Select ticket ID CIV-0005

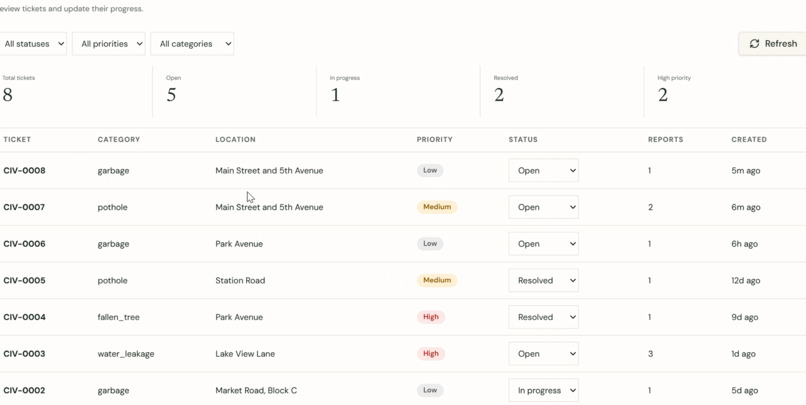(x=24, y=281)
